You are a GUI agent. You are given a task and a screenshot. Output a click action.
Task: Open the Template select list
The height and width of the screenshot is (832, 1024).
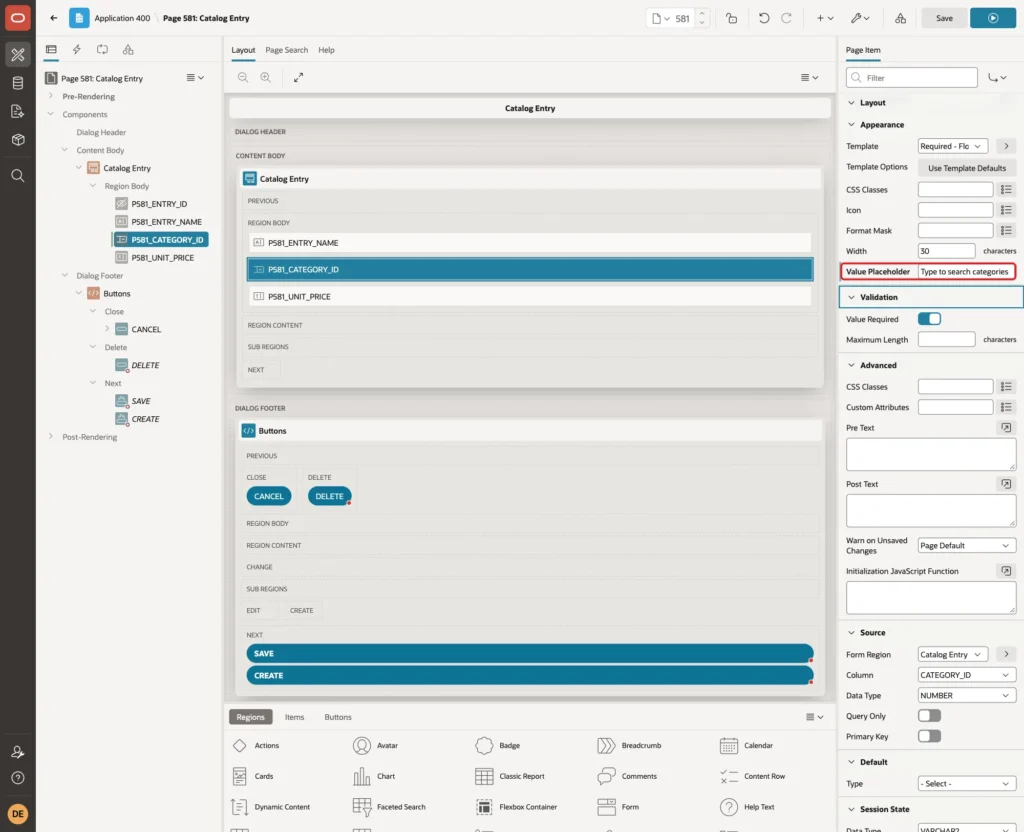pos(952,146)
